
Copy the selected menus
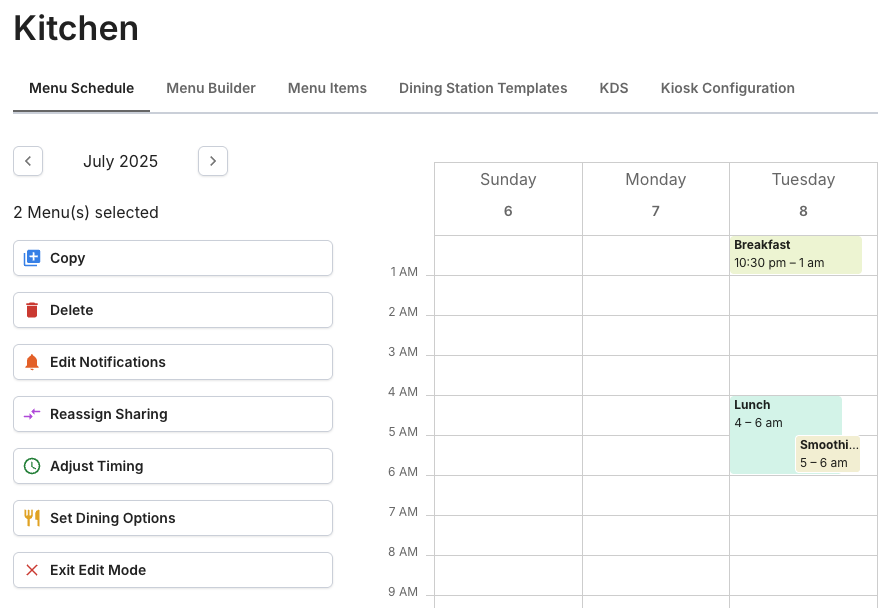click(173, 258)
